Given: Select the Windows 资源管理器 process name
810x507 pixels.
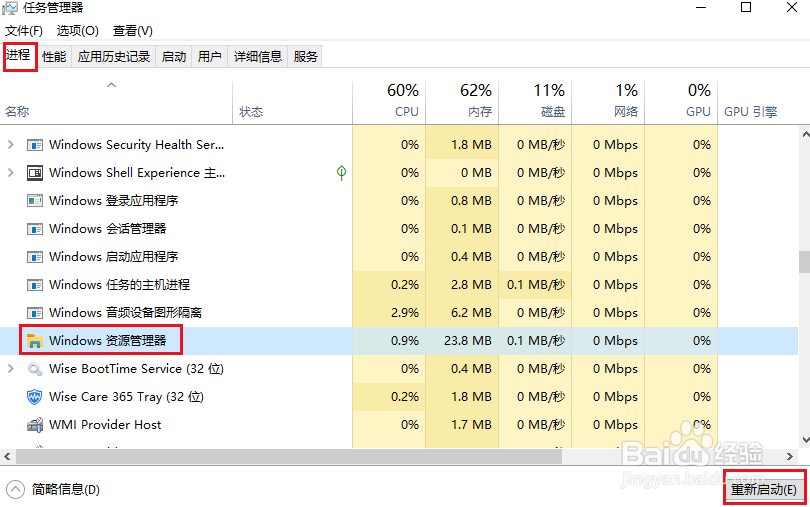Looking at the screenshot, I should (107, 341).
